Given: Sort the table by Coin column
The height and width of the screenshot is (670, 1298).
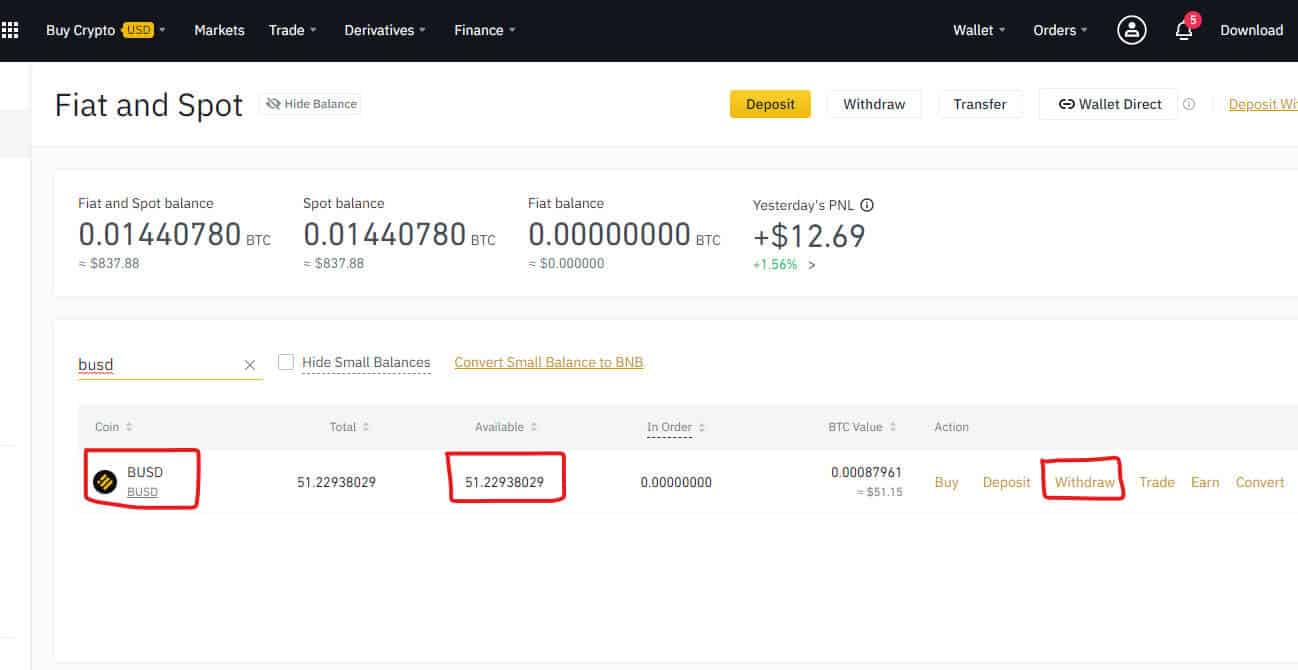Looking at the screenshot, I should pos(114,427).
